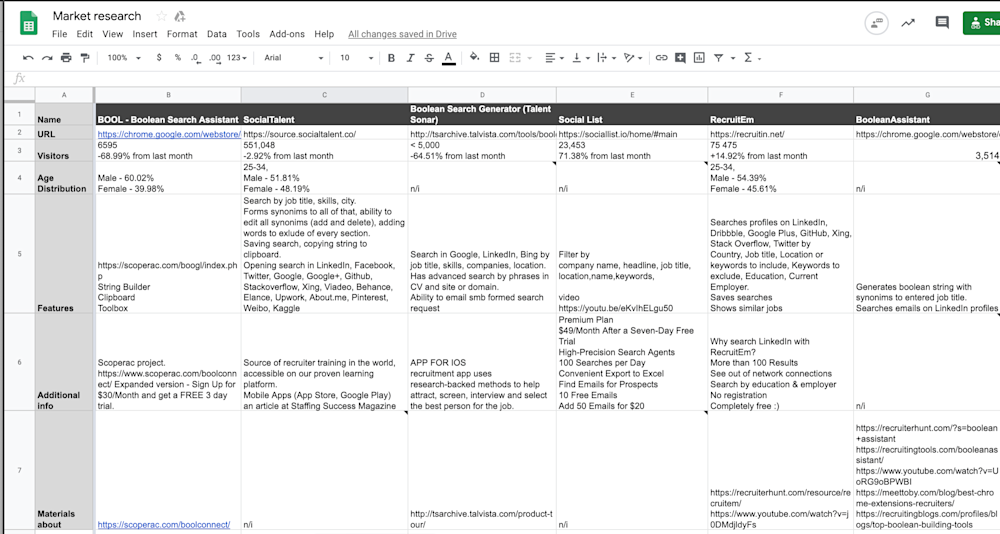
Task: Open the Edit menu
Action: (85, 34)
